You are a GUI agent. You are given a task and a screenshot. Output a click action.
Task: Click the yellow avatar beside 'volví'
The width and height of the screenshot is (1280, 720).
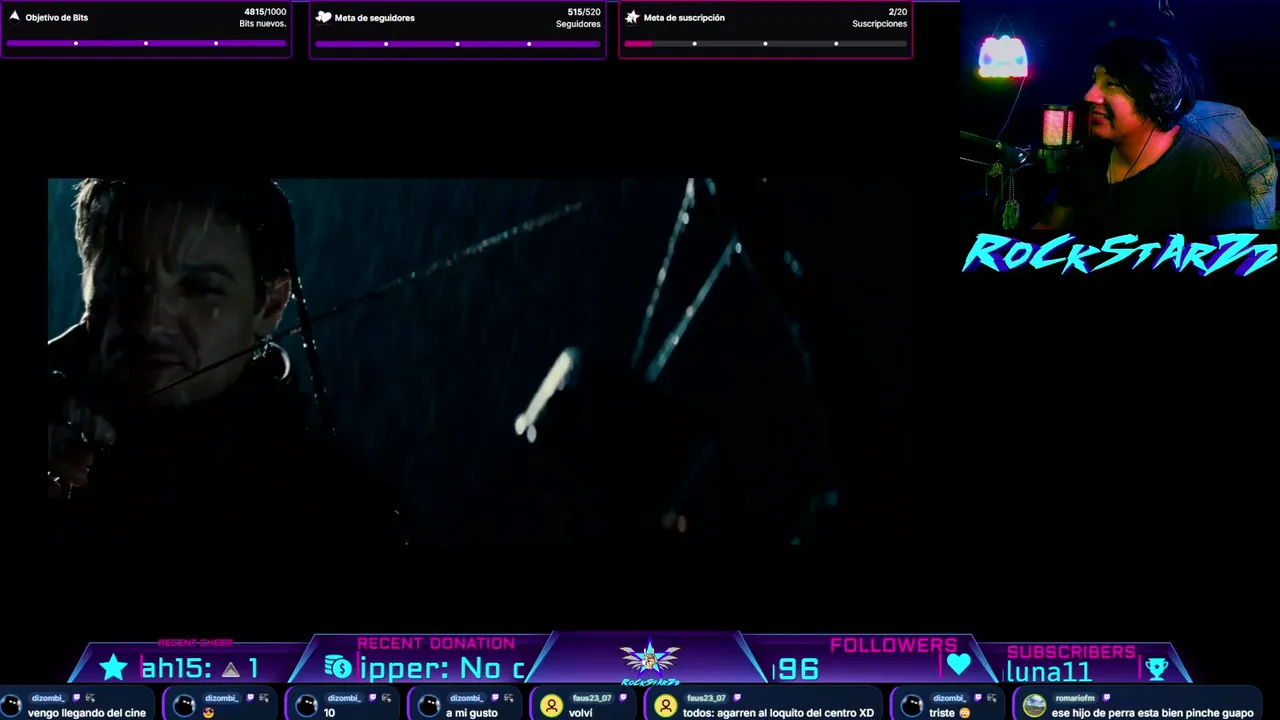[x=551, y=705]
